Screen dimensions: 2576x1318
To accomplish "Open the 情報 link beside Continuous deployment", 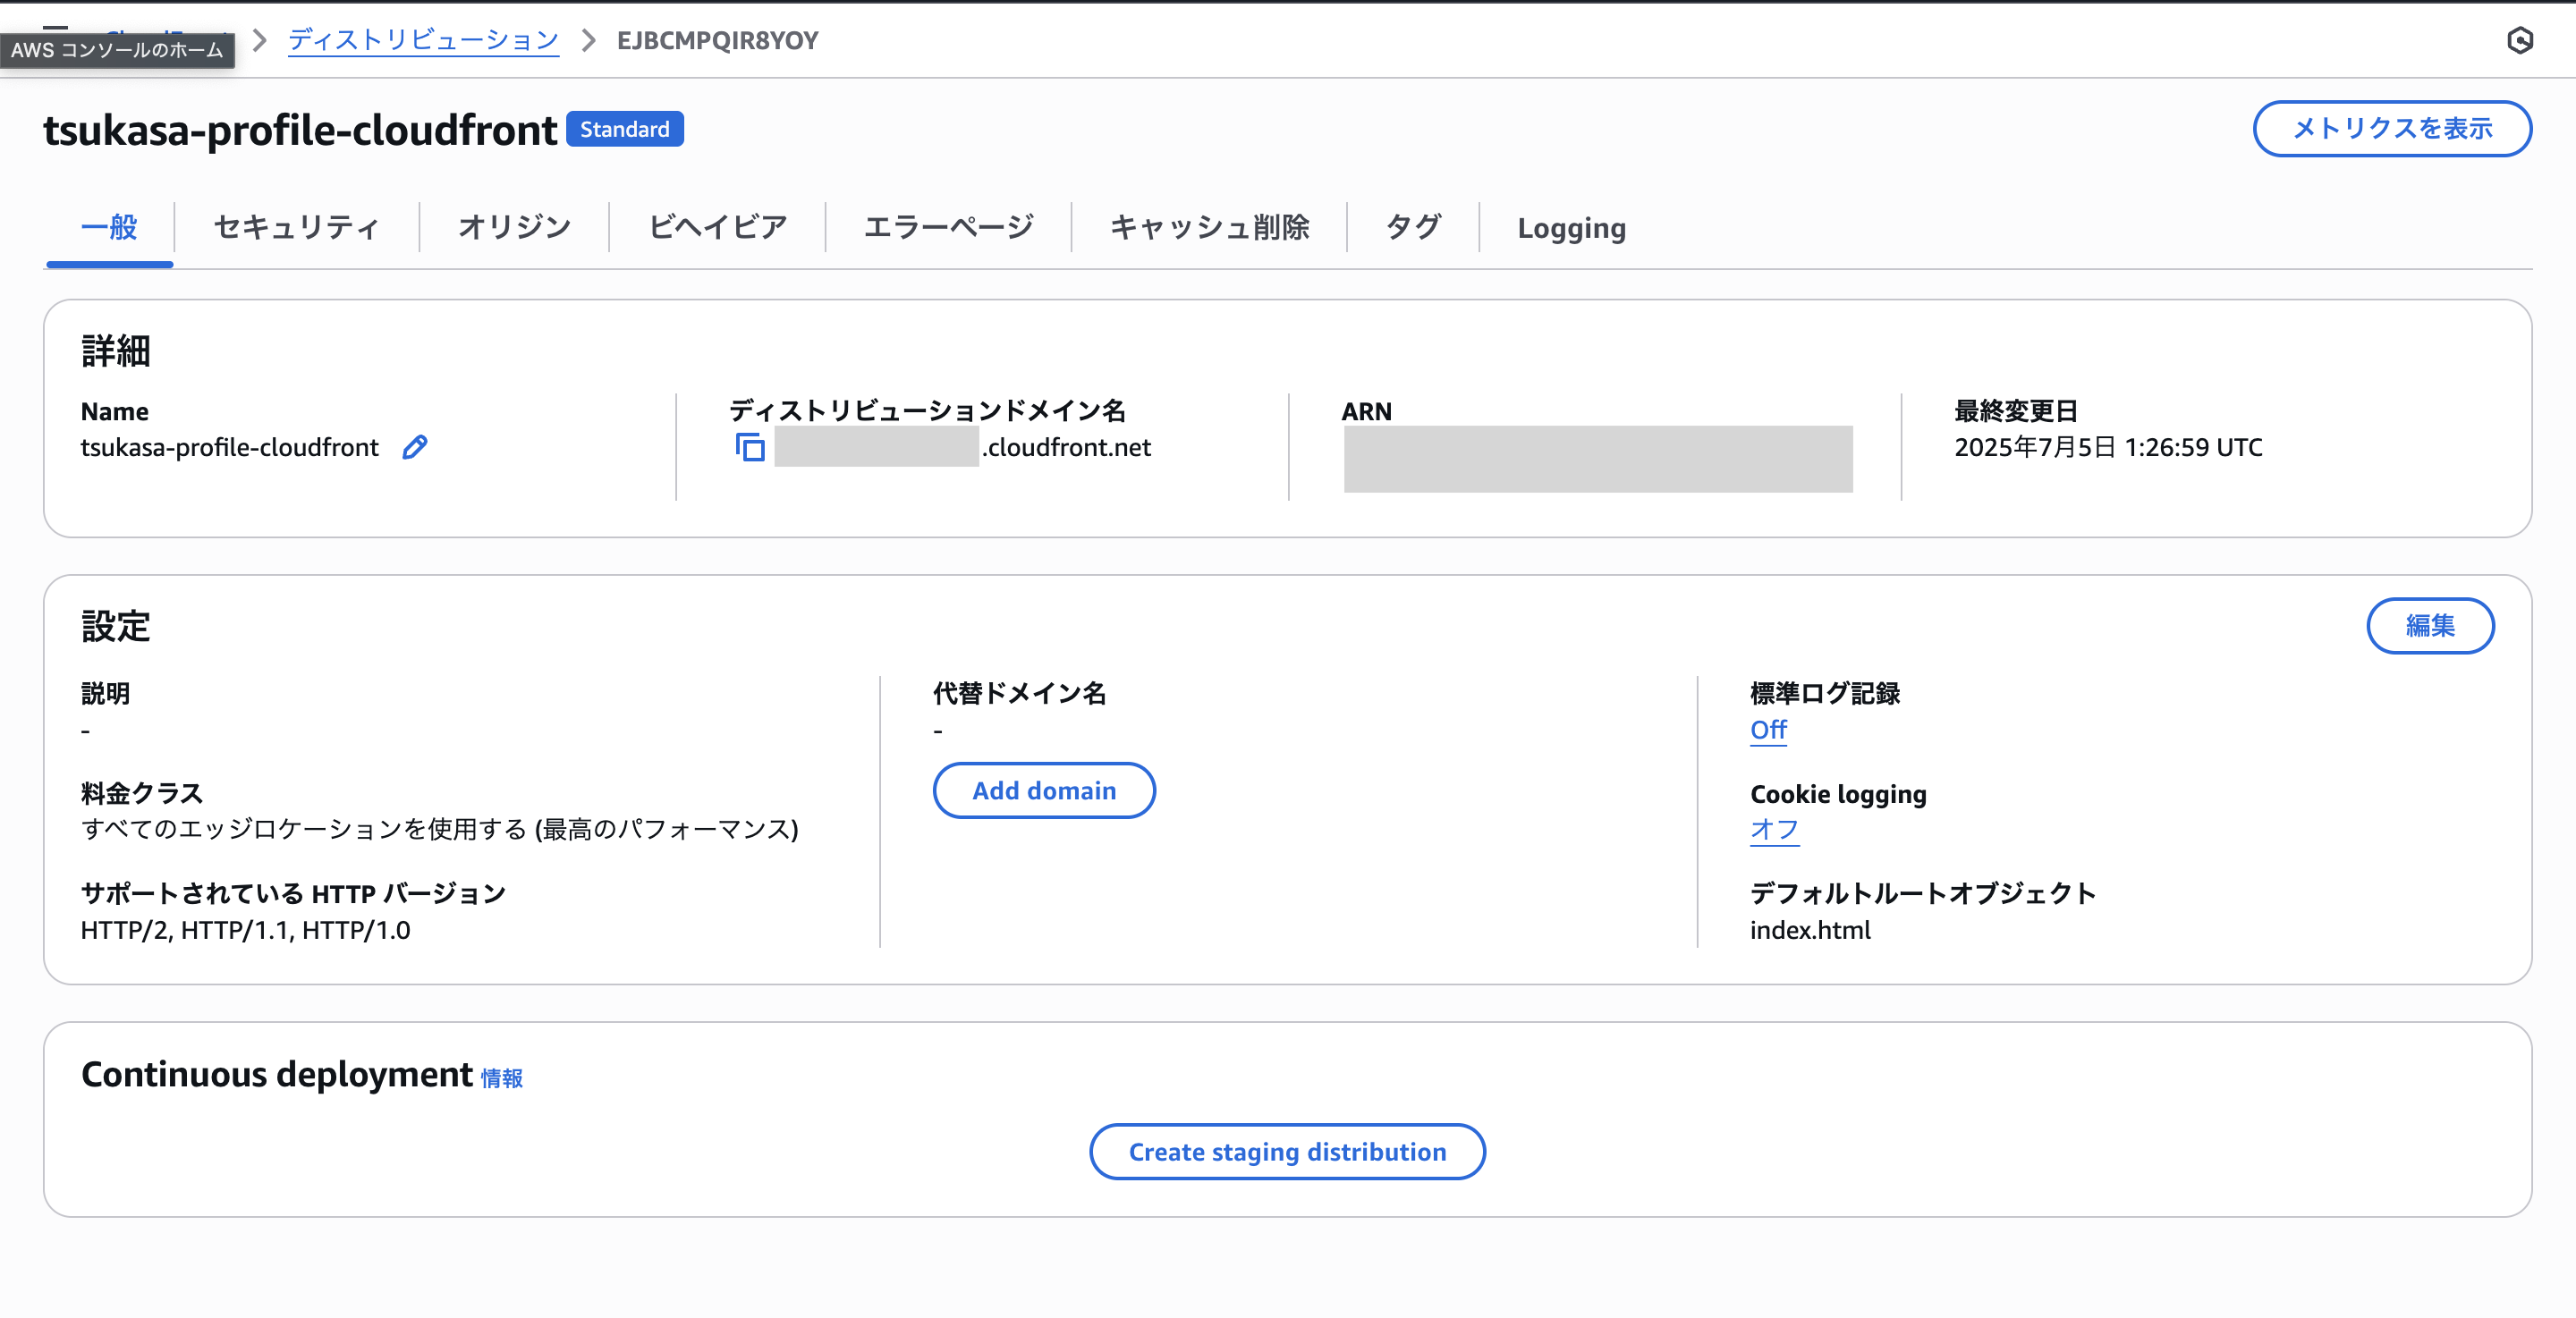I will click(501, 1078).
